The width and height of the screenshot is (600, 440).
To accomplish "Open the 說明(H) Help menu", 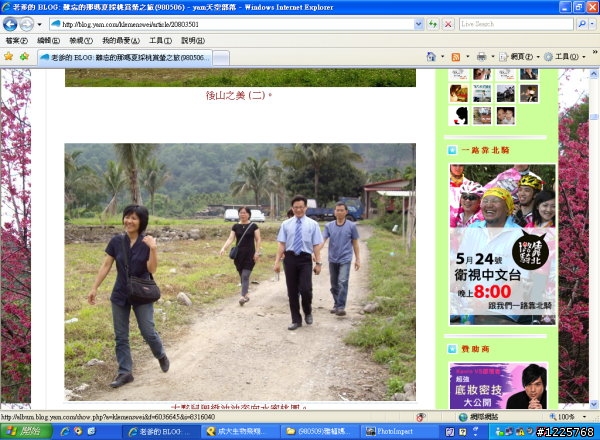I will 192,40.
